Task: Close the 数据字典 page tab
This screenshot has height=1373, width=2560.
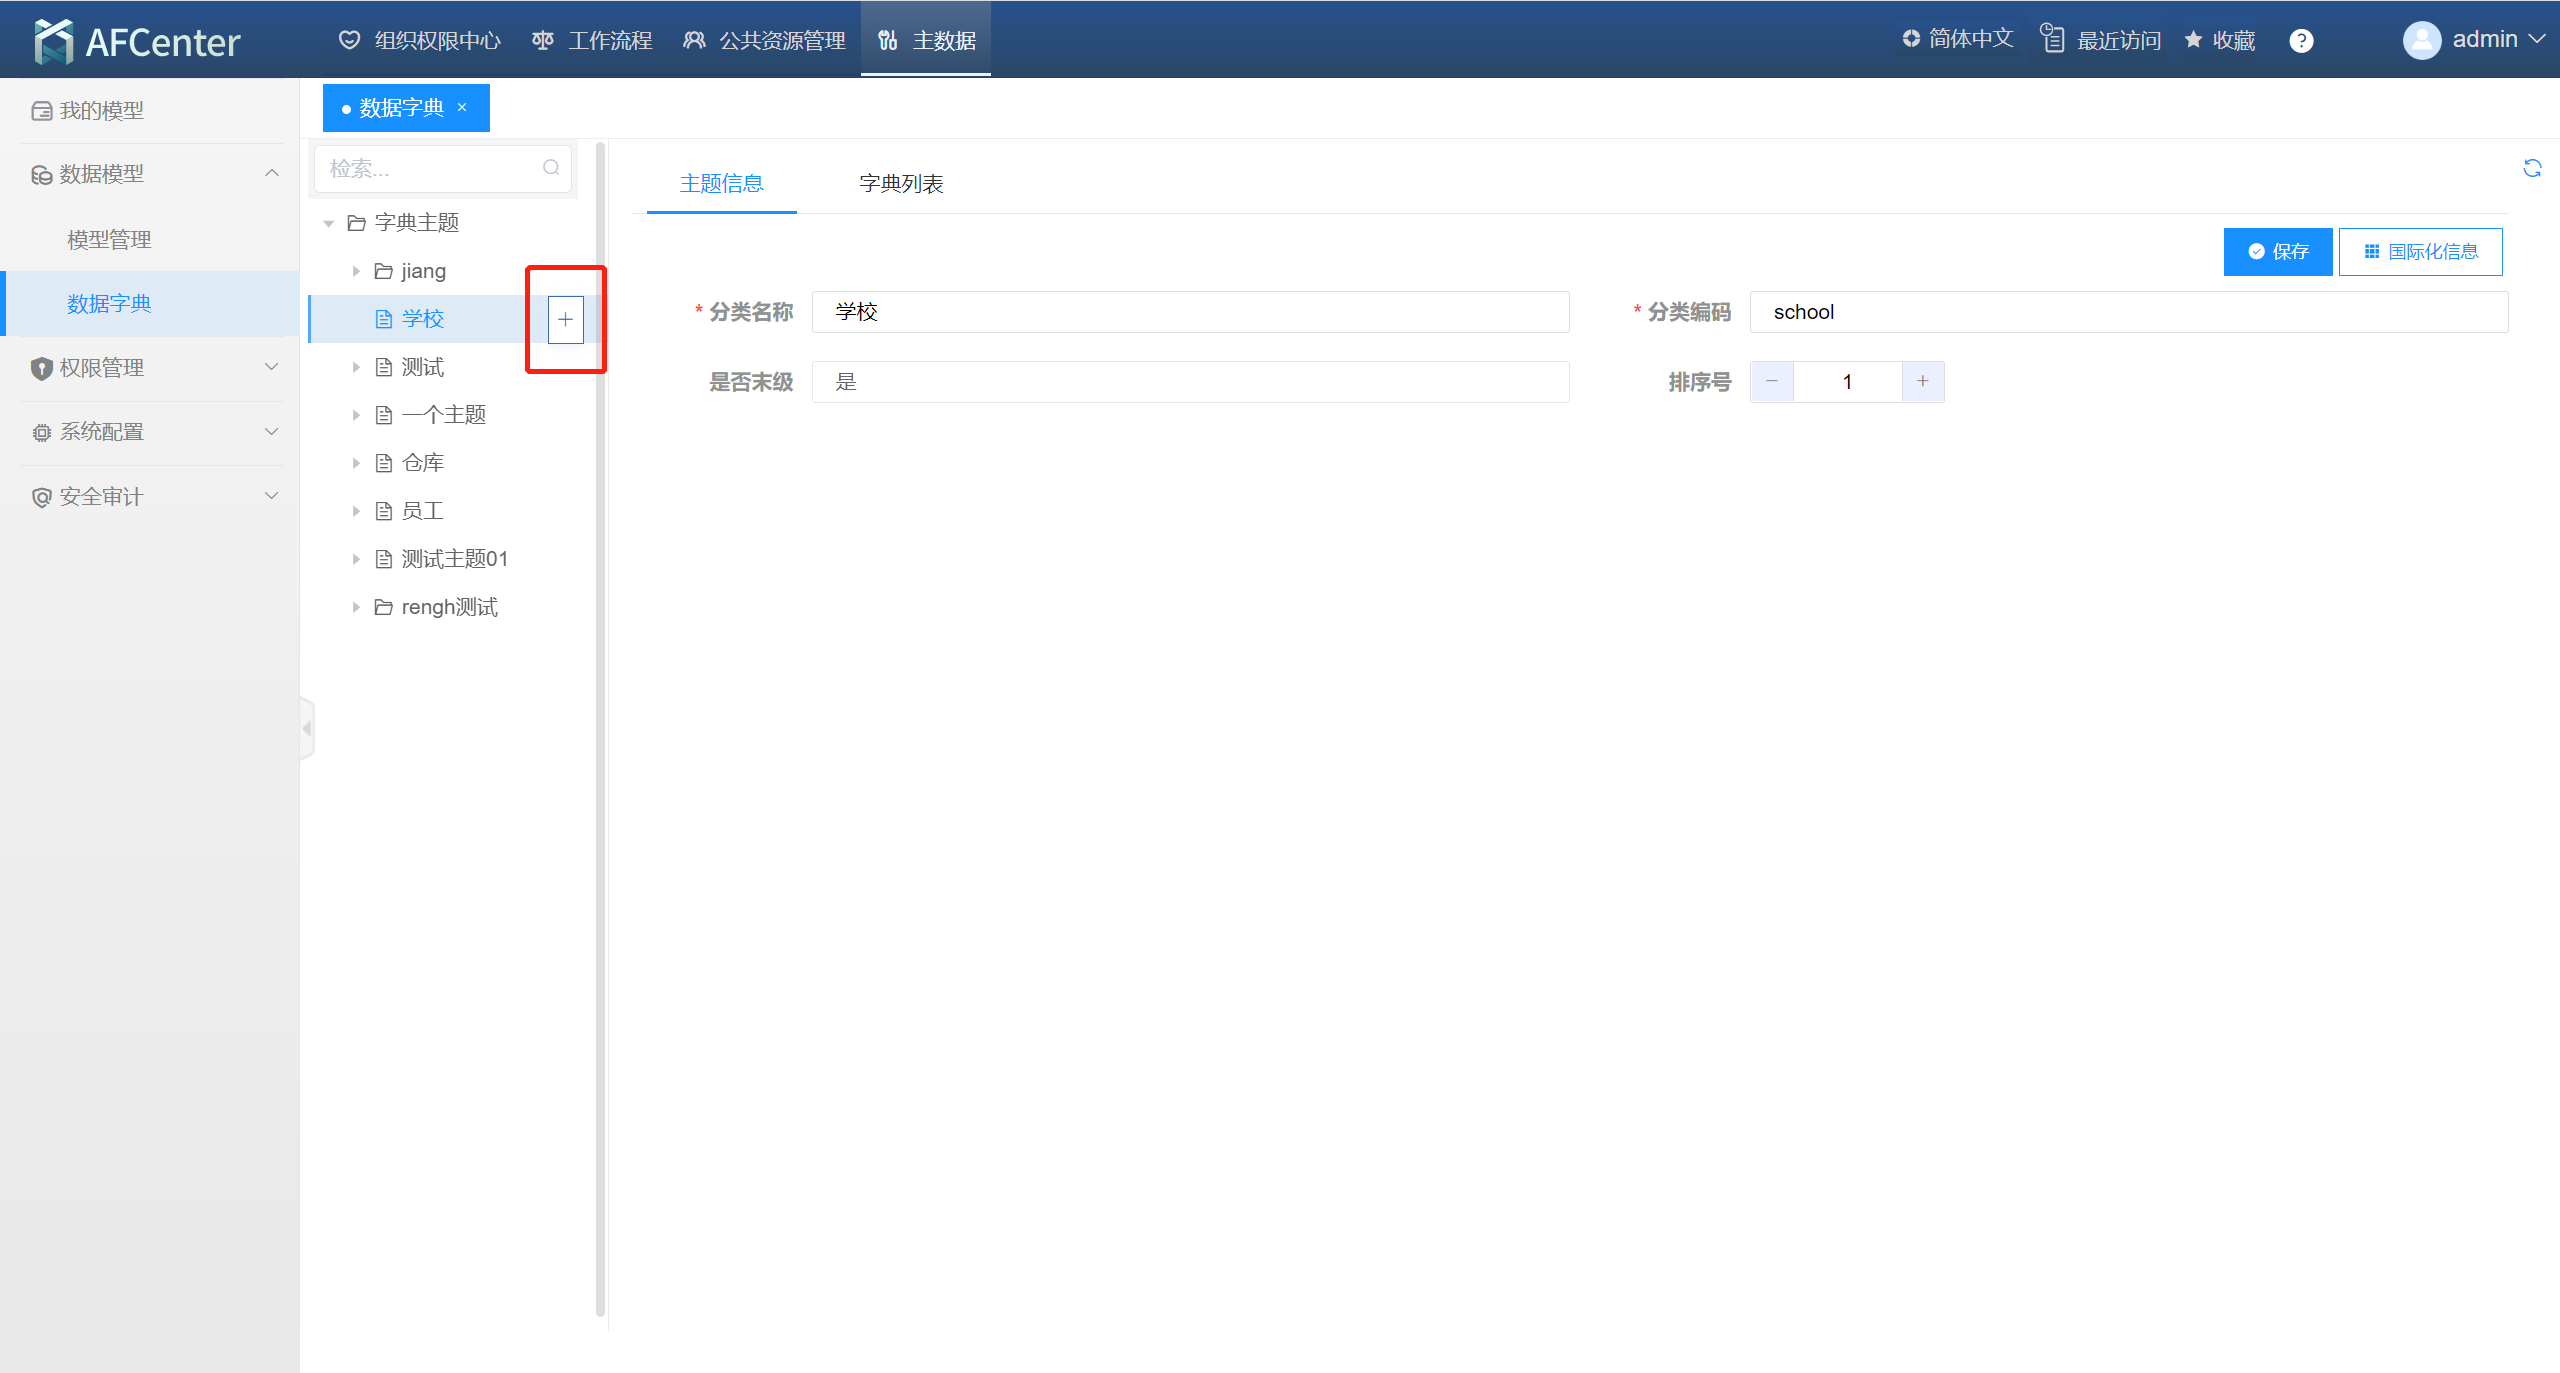Action: (x=462, y=107)
